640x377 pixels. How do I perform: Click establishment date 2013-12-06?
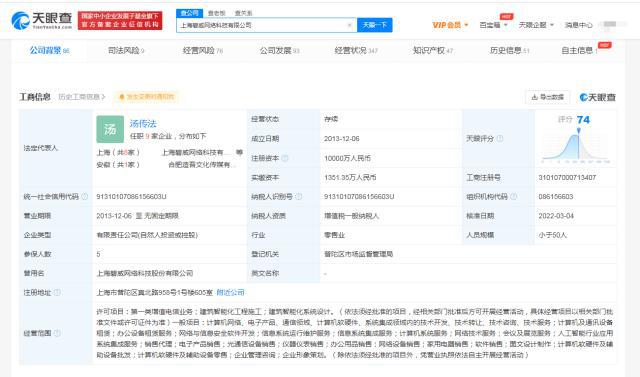point(342,139)
